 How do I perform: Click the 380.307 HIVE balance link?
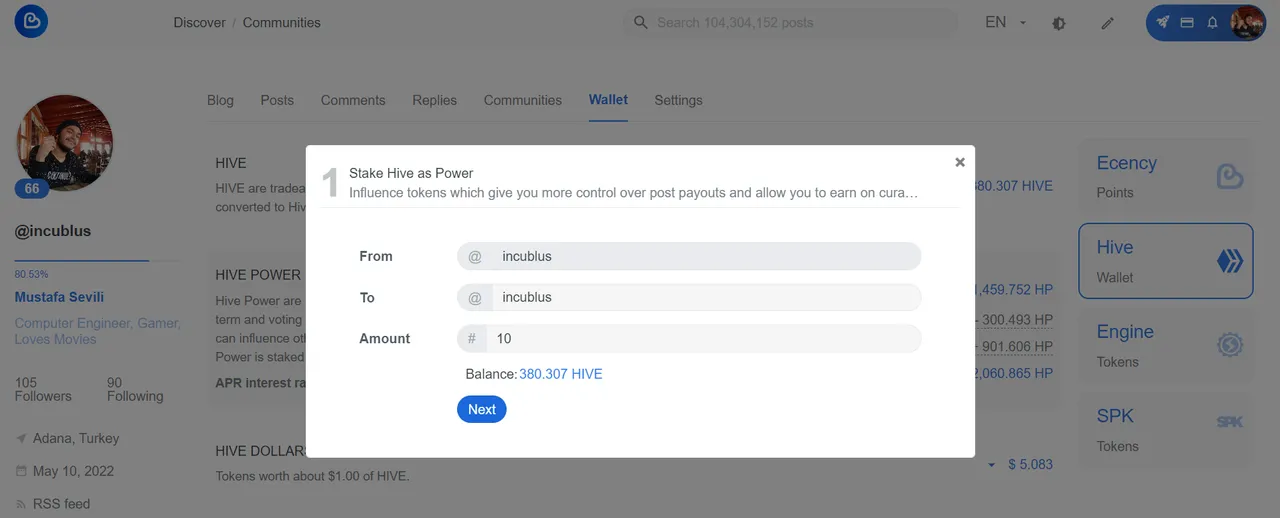pos(560,374)
